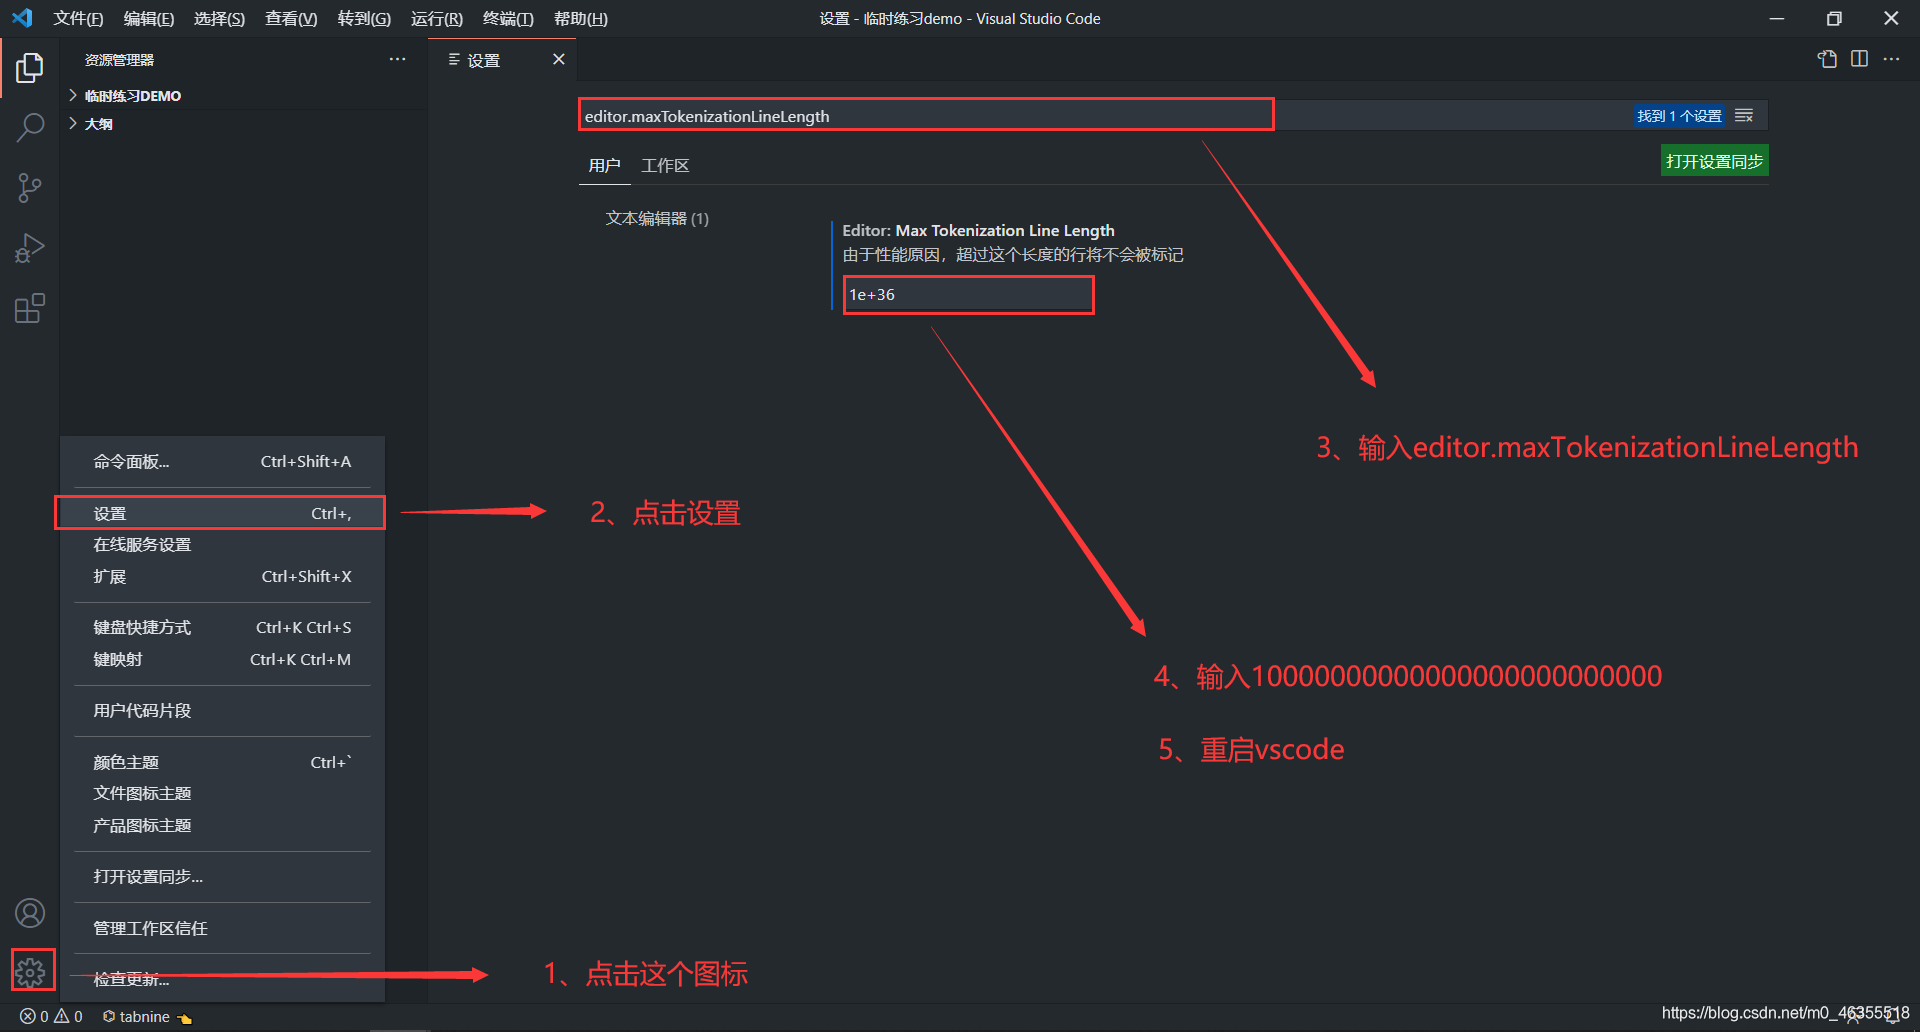Choose 产品图标主题 from the menu
The height and width of the screenshot is (1032, 1920).
(222, 826)
